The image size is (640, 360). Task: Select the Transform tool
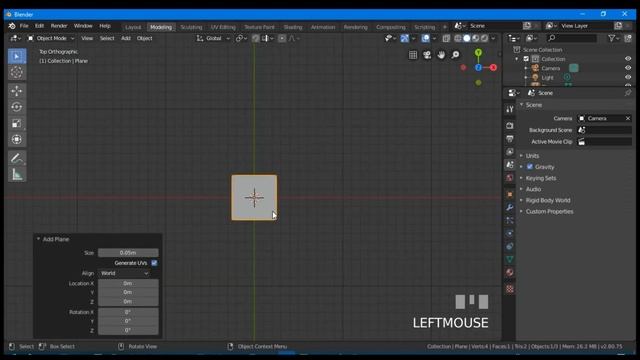[17, 140]
